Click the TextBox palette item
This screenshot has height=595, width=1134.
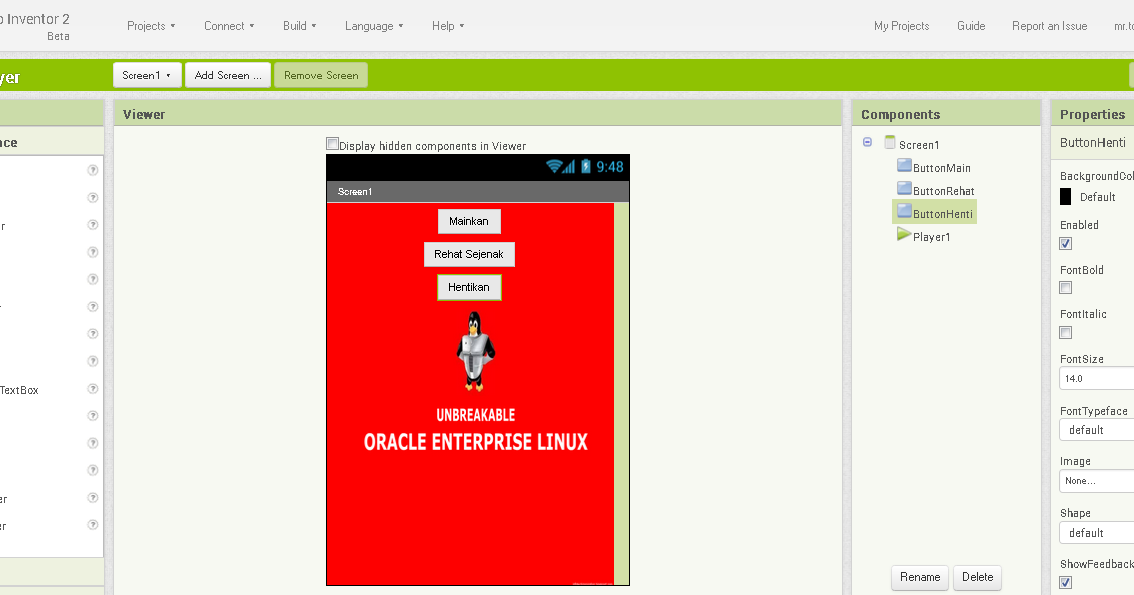tap(19, 390)
